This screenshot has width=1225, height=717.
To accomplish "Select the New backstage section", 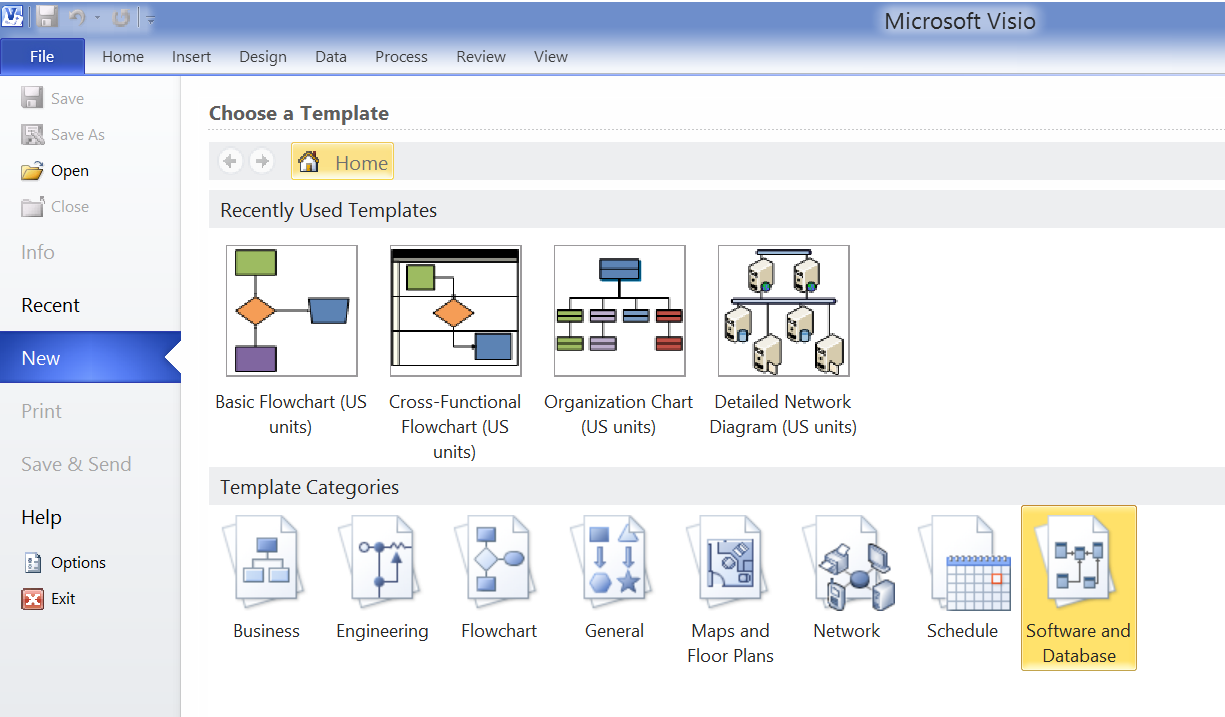I will click(x=90, y=358).
